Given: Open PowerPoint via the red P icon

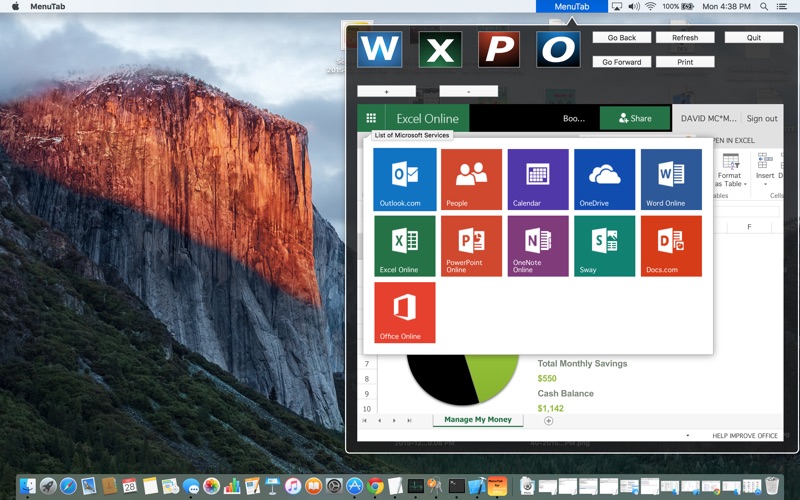Looking at the screenshot, I should pos(499,49).
